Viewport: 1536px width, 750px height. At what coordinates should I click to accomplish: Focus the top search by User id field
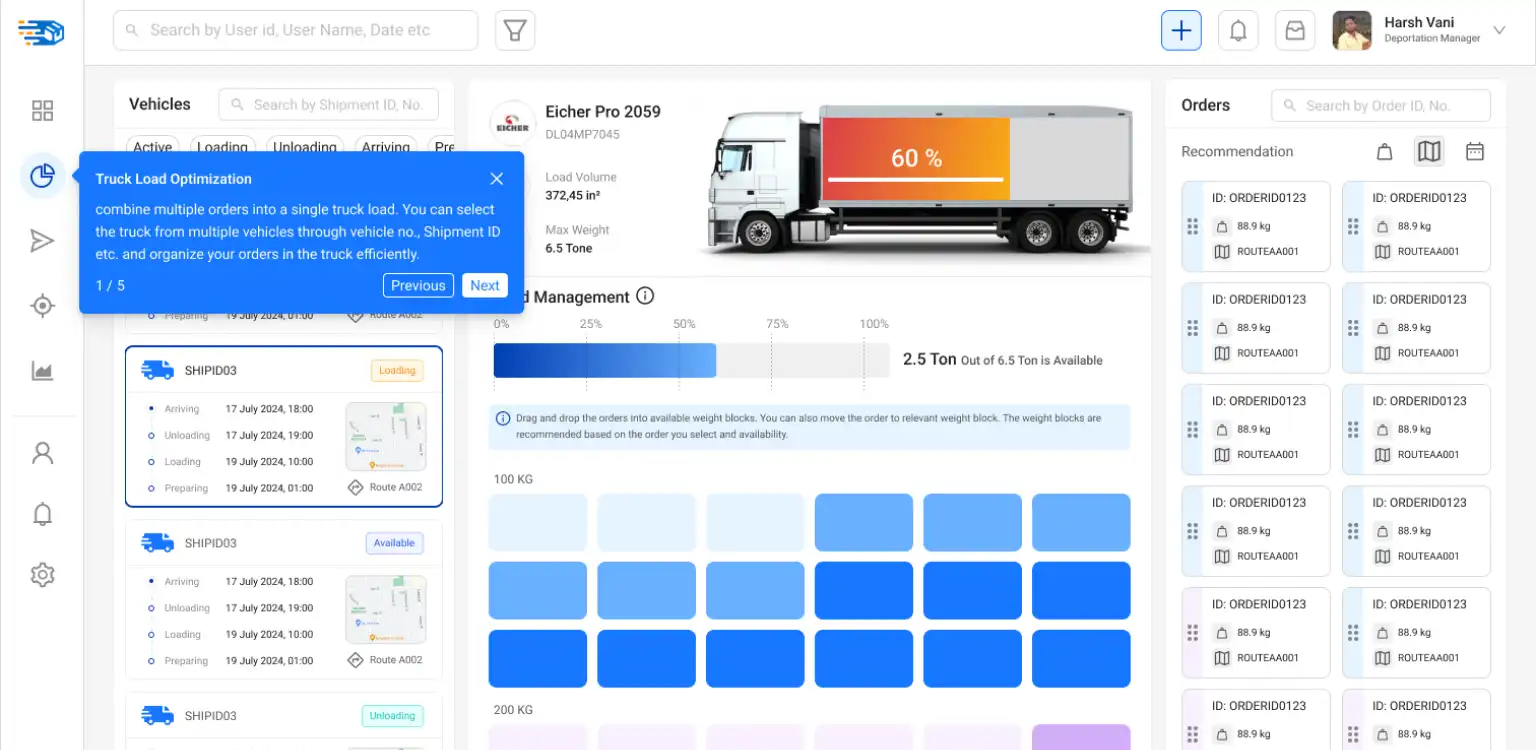(x=296, y=30)
